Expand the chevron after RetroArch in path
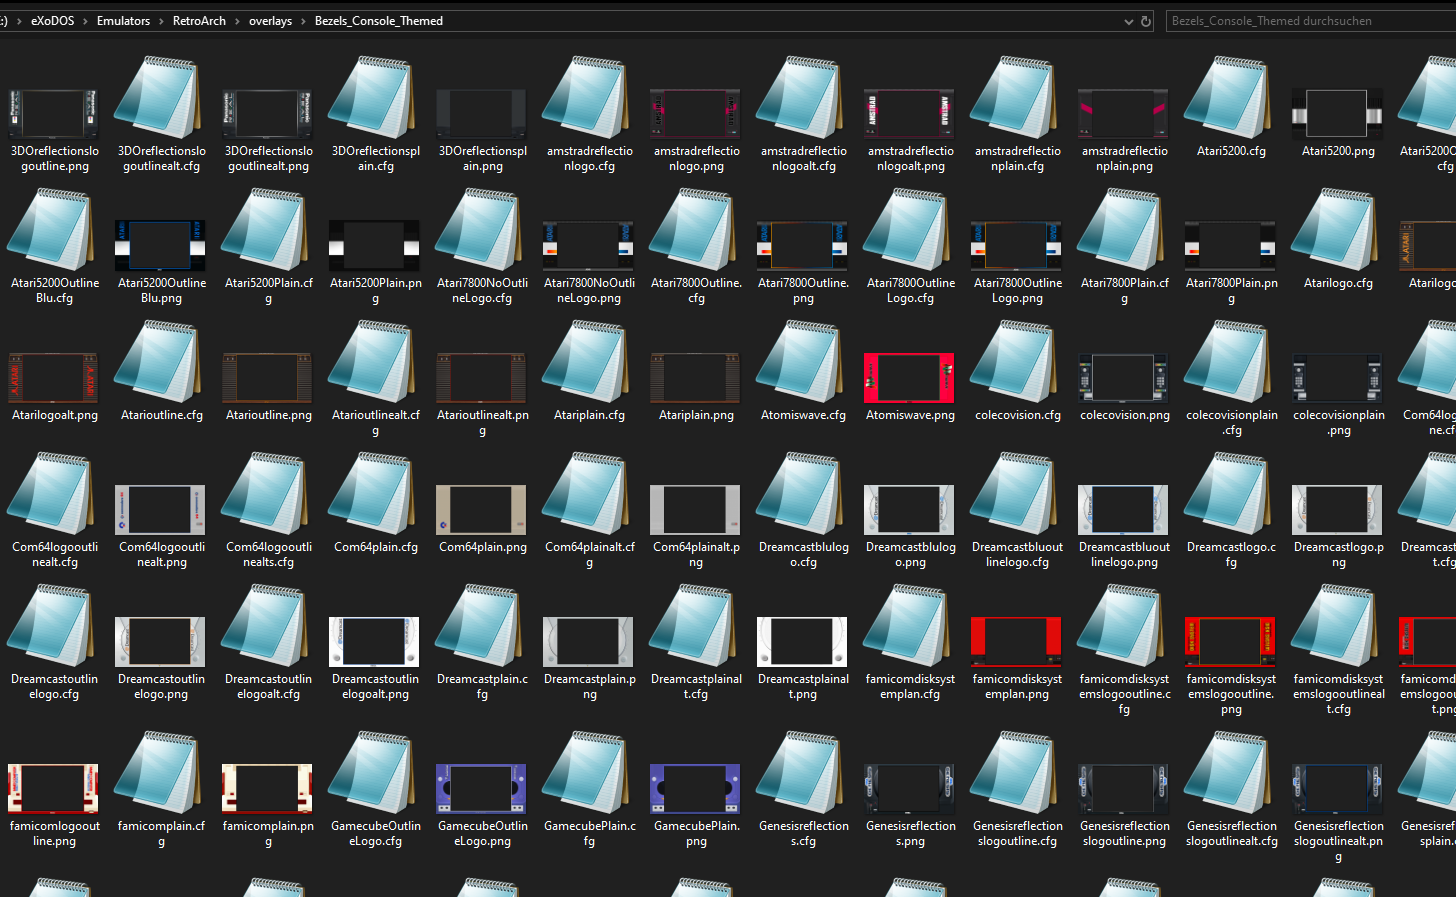The width and height of the screenshot is (1456, 897). [x=237, y=21]
